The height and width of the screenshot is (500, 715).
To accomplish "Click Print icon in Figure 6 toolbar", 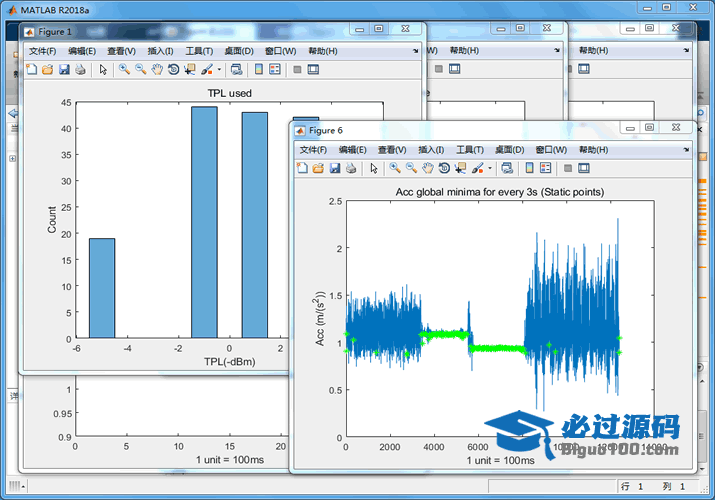I will pos(351,168).
